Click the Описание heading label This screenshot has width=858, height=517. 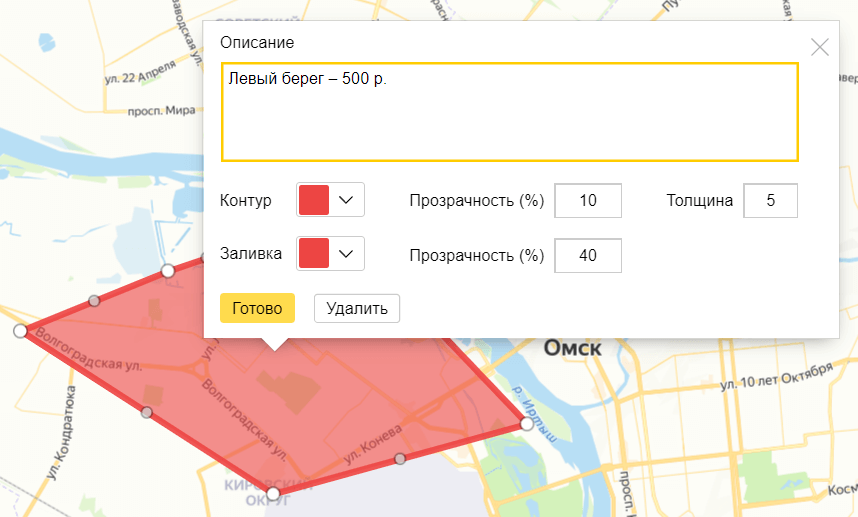[x=257, y=42]
